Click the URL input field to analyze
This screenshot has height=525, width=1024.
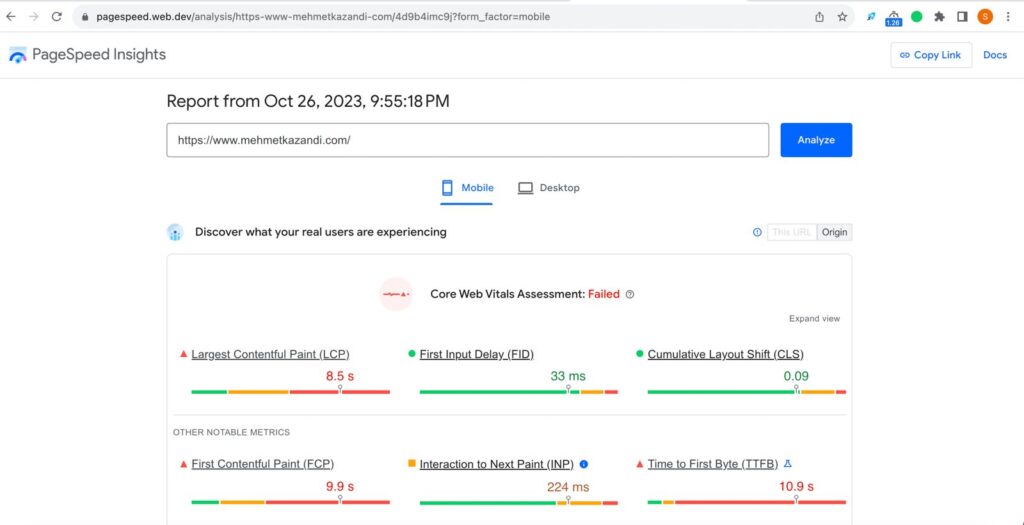(x=467, y=140)
